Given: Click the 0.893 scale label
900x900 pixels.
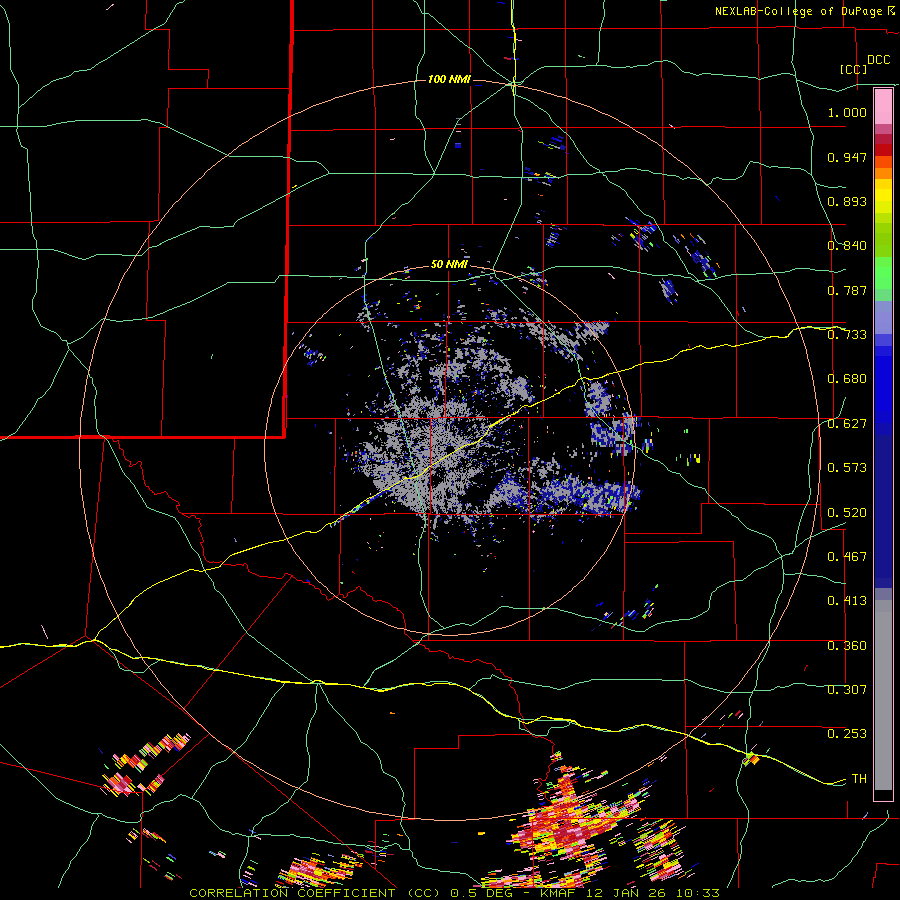Looking at the screenshot, I should tap(847, 201).
